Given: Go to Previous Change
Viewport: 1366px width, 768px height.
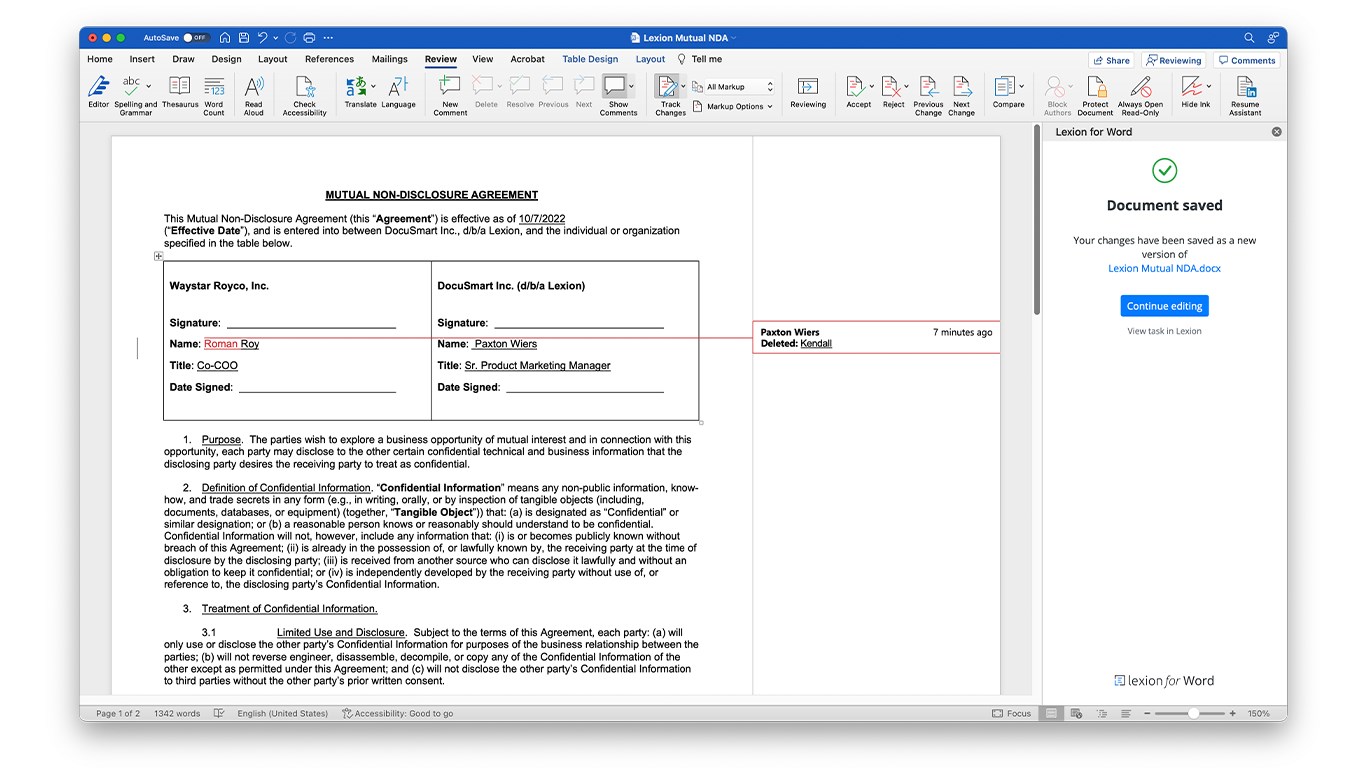Looking at the screenshot, I should 928,95.
